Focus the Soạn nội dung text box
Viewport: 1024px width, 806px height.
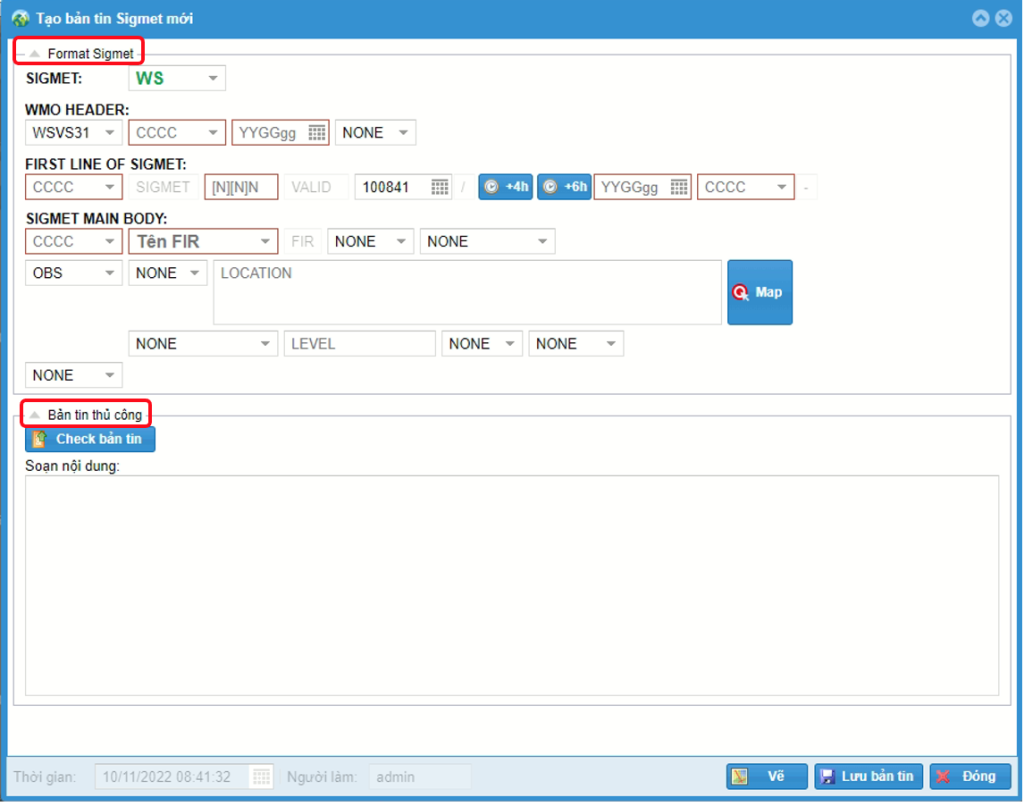511,585
